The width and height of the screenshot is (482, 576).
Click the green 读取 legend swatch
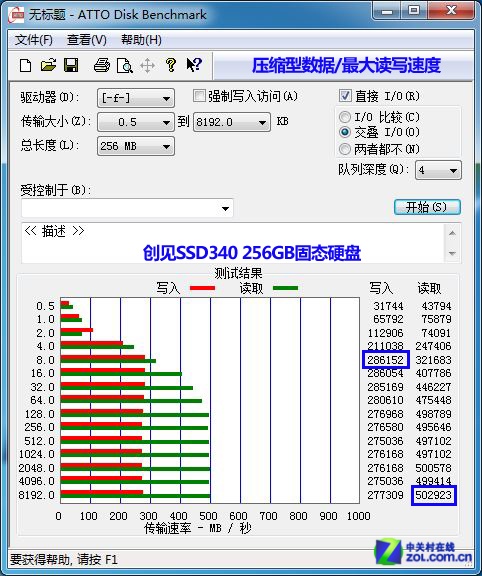(285, 288)
